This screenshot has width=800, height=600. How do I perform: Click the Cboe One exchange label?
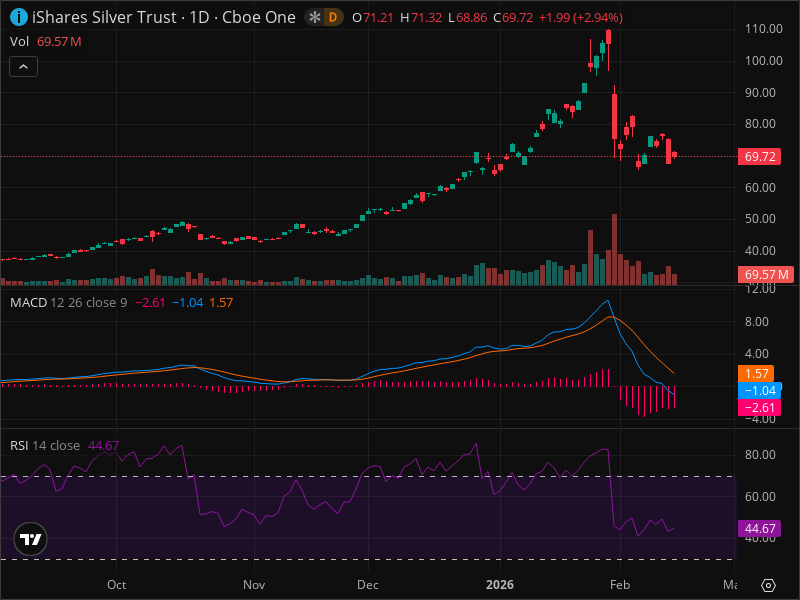[x=259, y=17]
